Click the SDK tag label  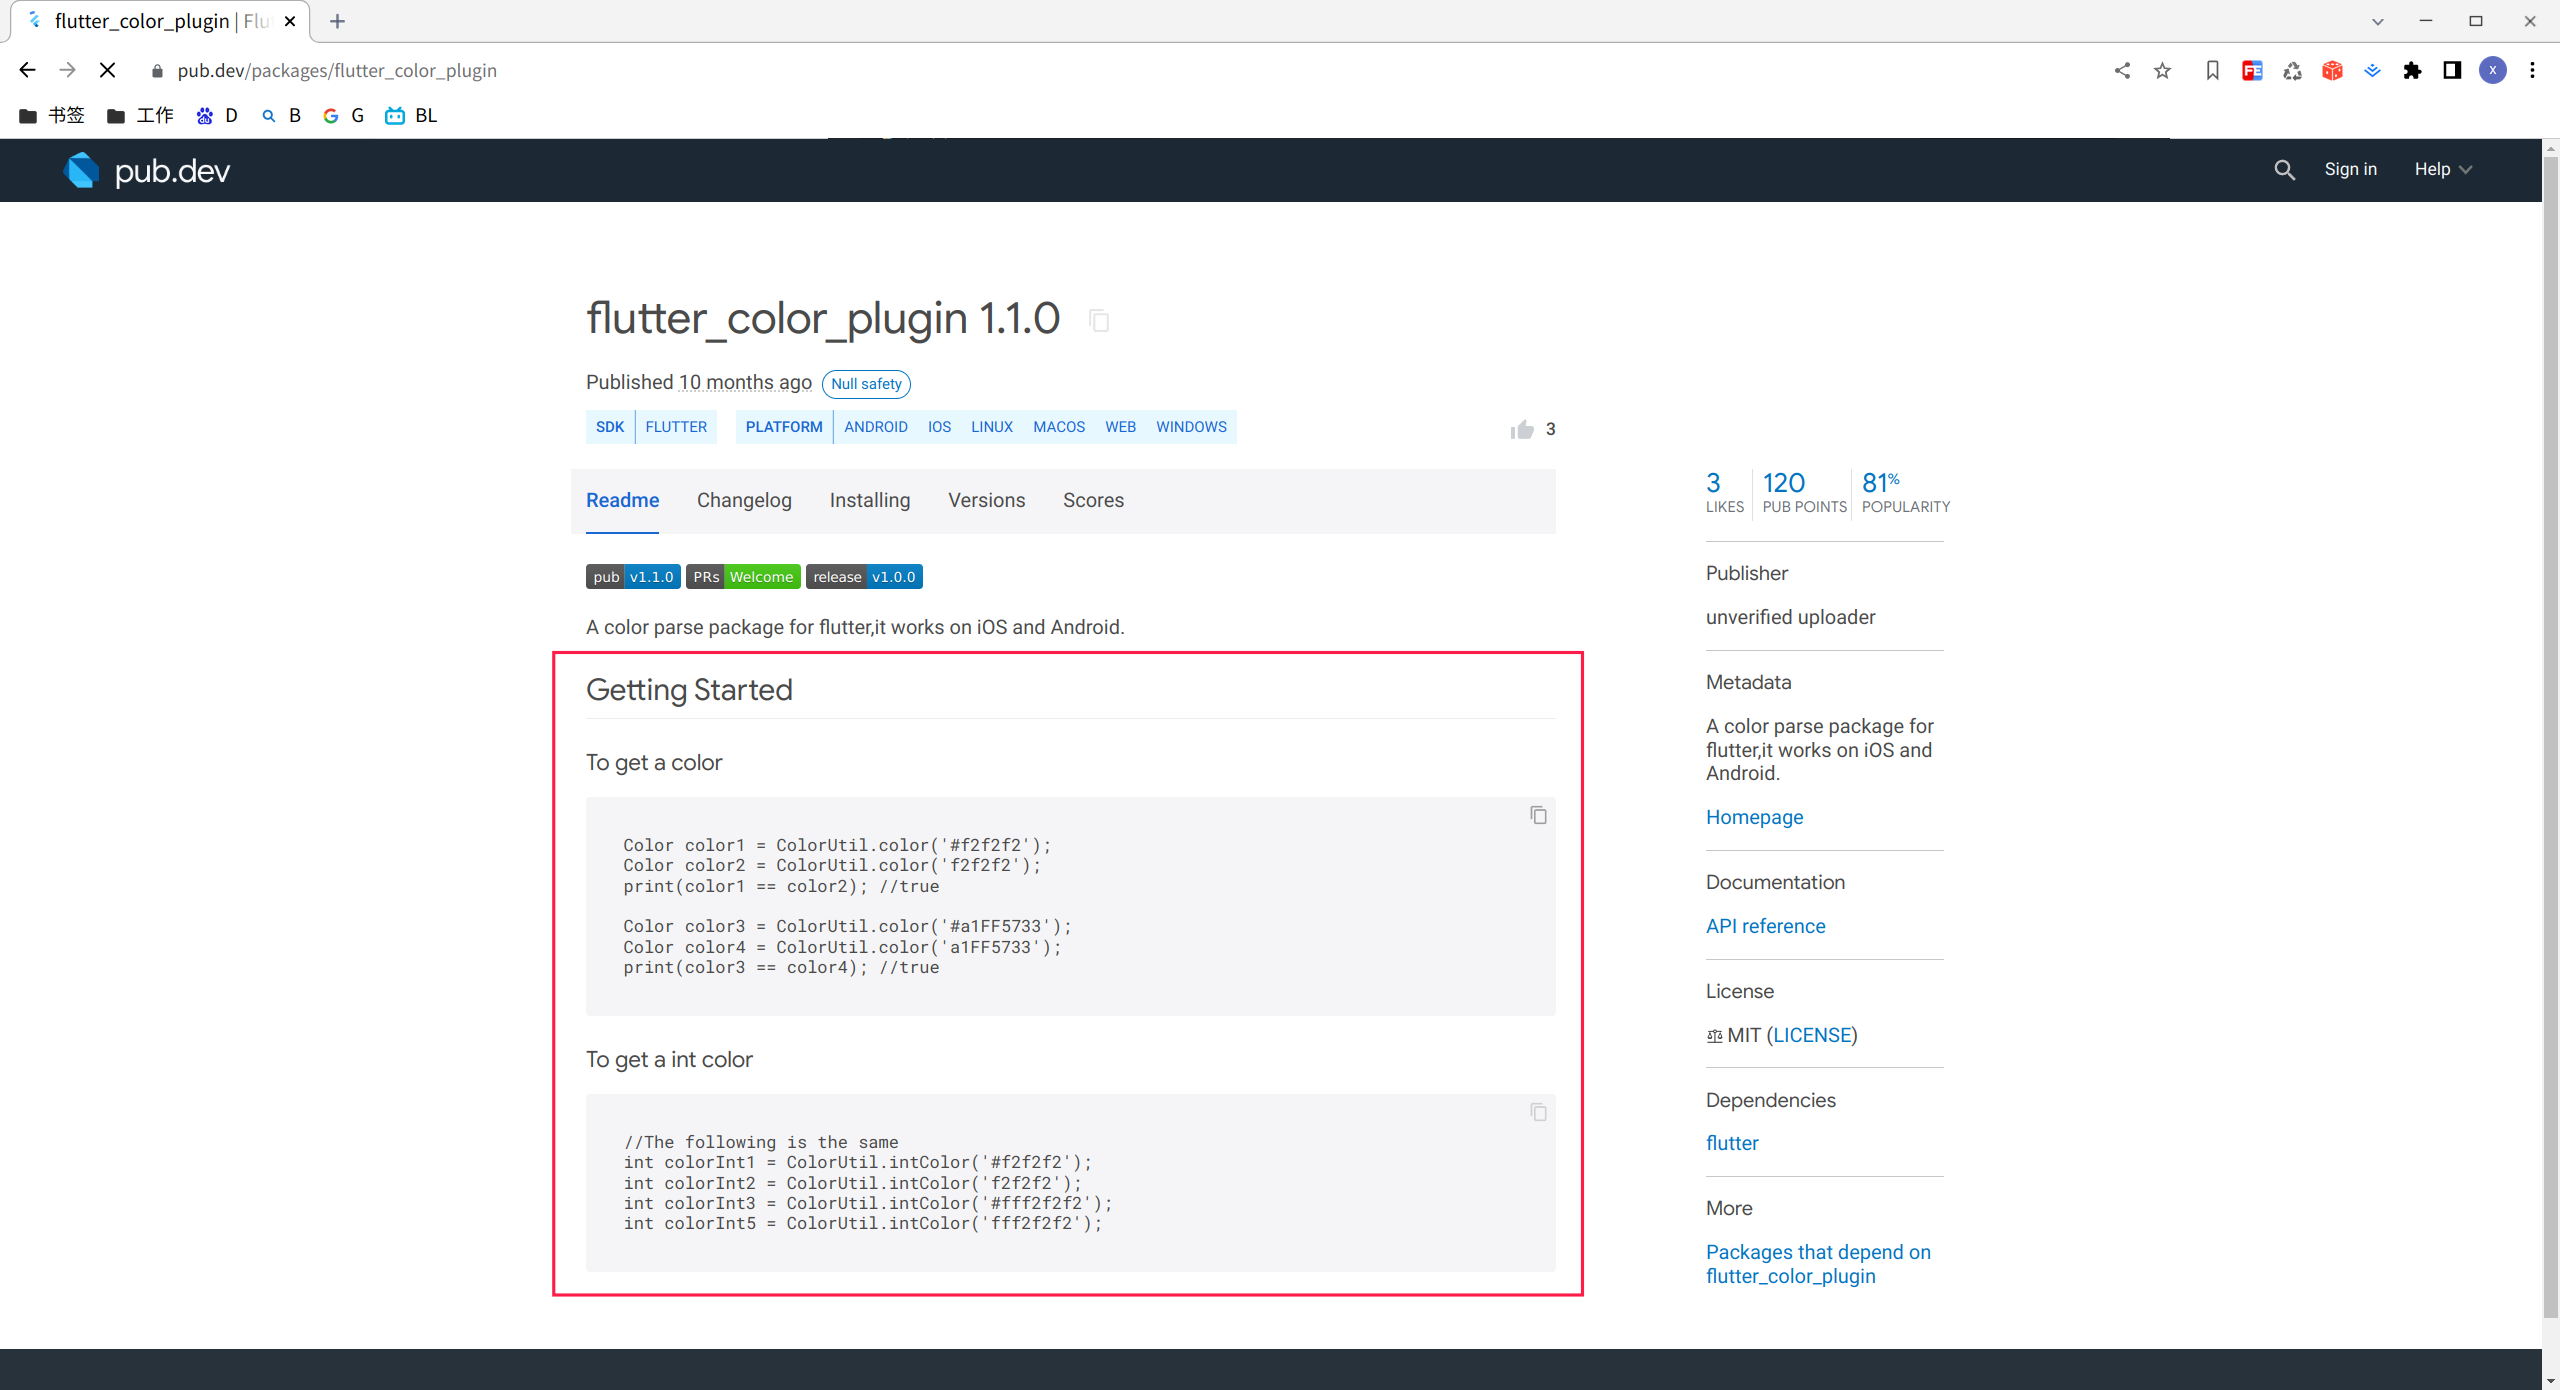click(610, 427)
